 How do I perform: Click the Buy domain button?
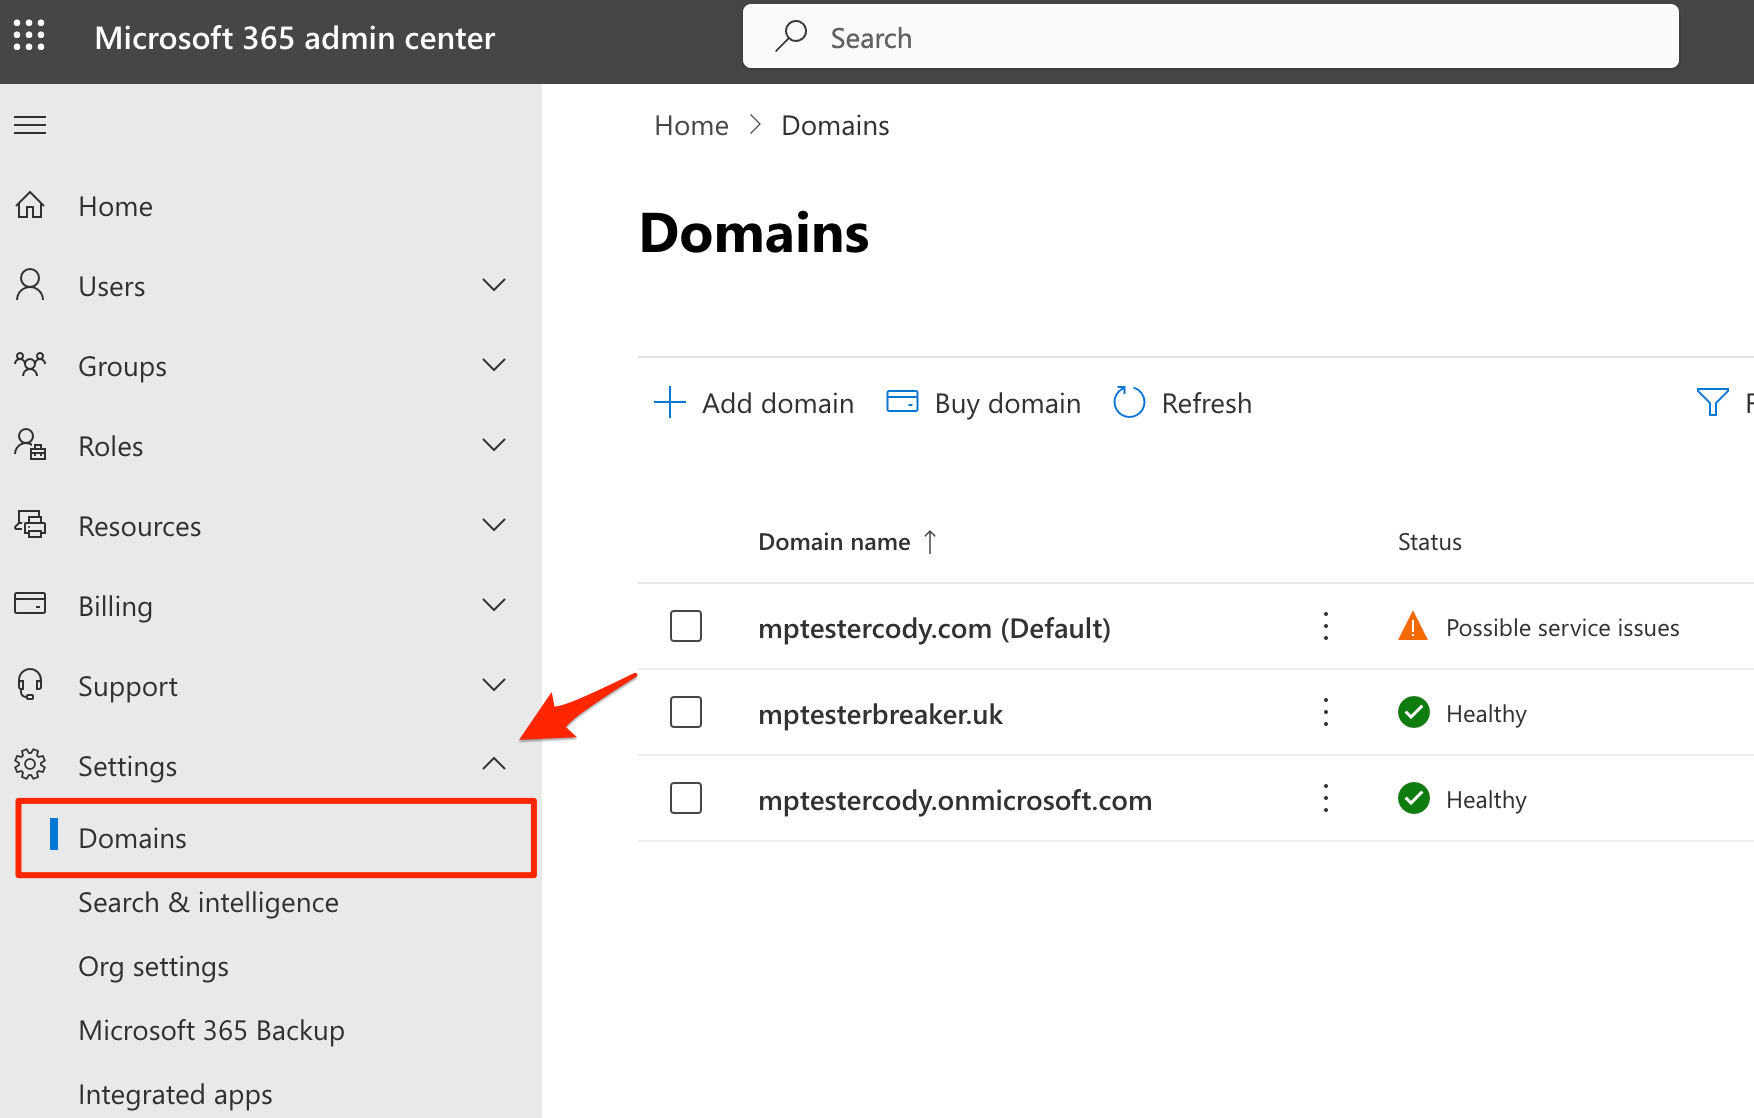(984, 403)
